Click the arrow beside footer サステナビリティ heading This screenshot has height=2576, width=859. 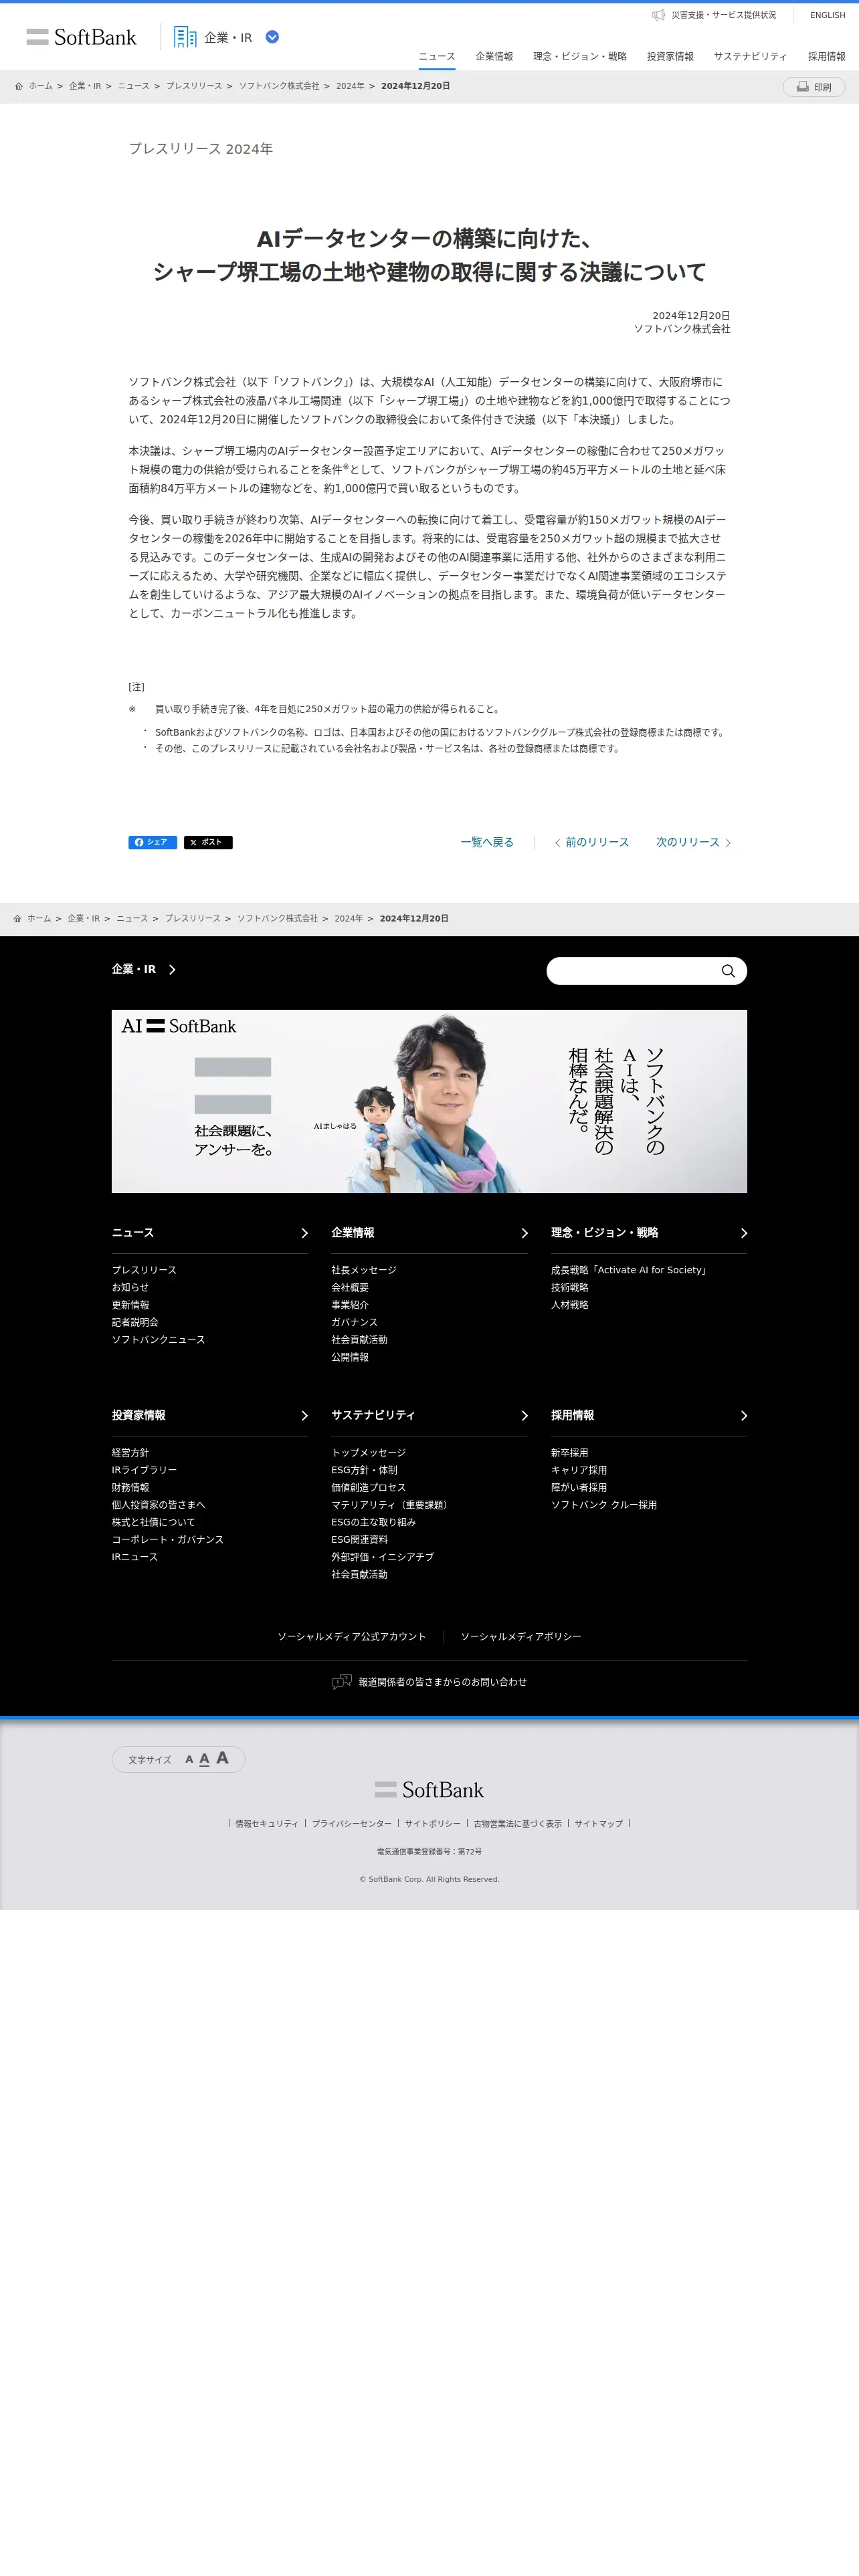click(x=524, y=1416)
